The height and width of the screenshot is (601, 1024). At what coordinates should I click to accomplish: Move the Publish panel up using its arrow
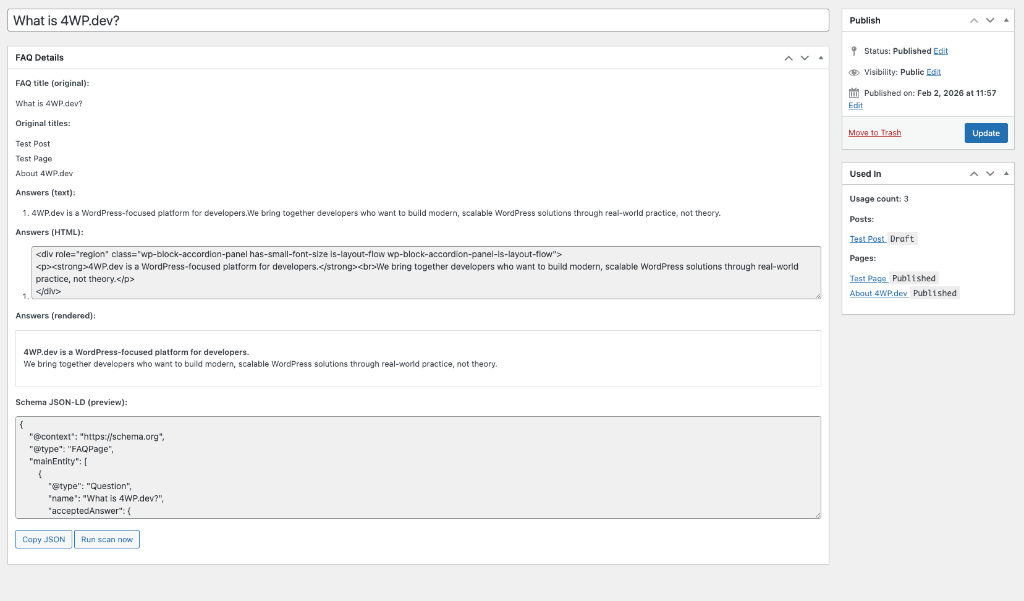pos(973,20)
